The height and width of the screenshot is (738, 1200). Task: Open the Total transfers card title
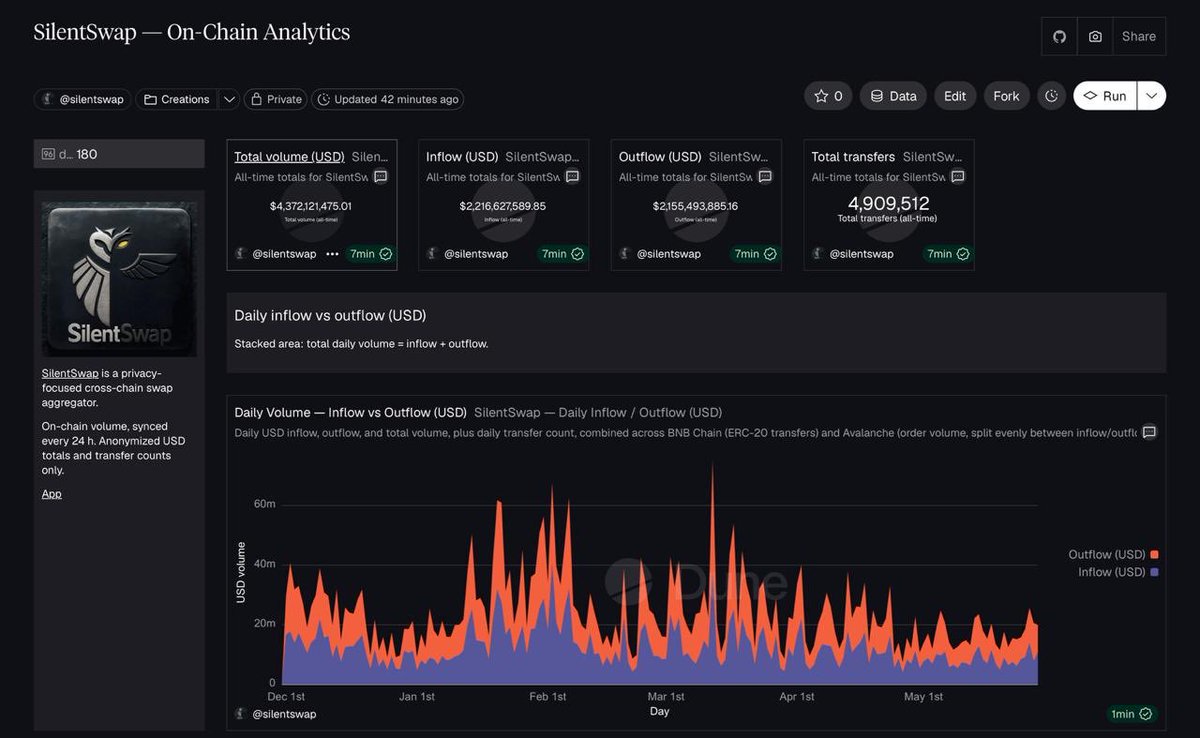[853, 157]
